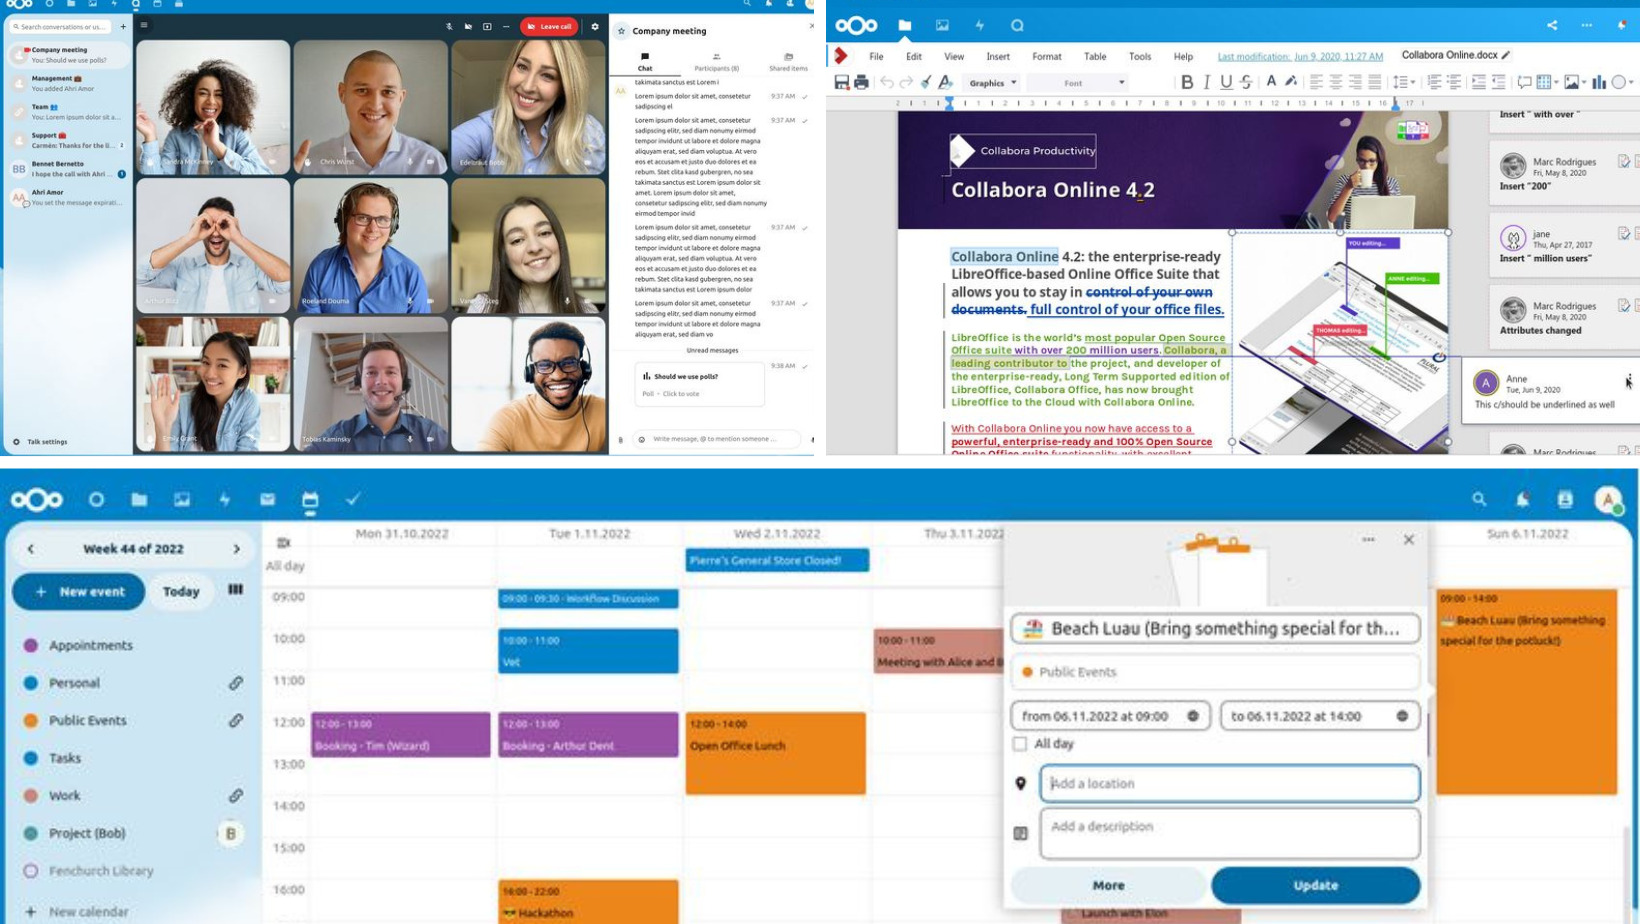Expand insert table dropdown arrow
This screenshot has height=924, width=1640.
pyautogui.click(x=1556, y=83)
